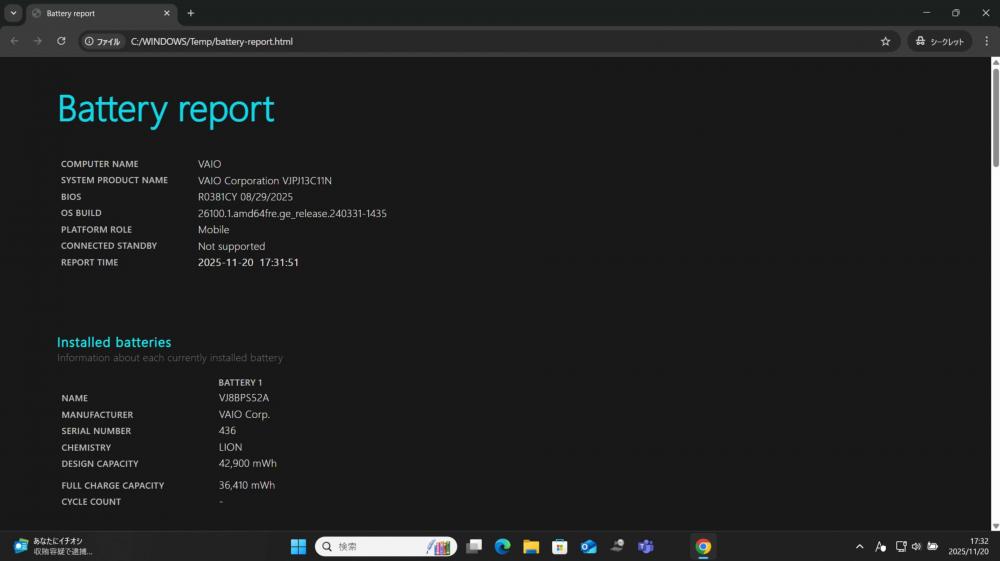The height and width of the screenshot is (561, 1000).
Task: Click the taskbar 検索 search box
Action: click(386, 546)
